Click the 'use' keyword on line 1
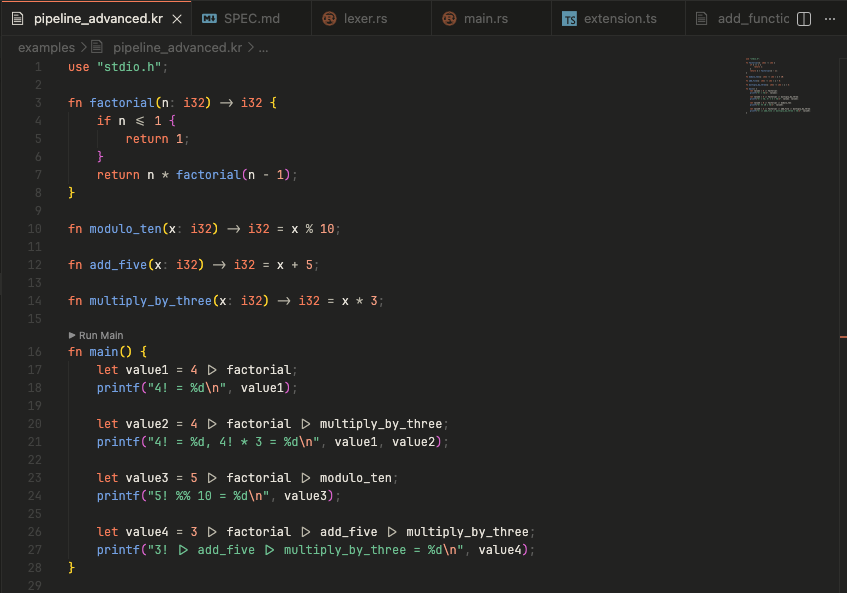 click(78, 67)
